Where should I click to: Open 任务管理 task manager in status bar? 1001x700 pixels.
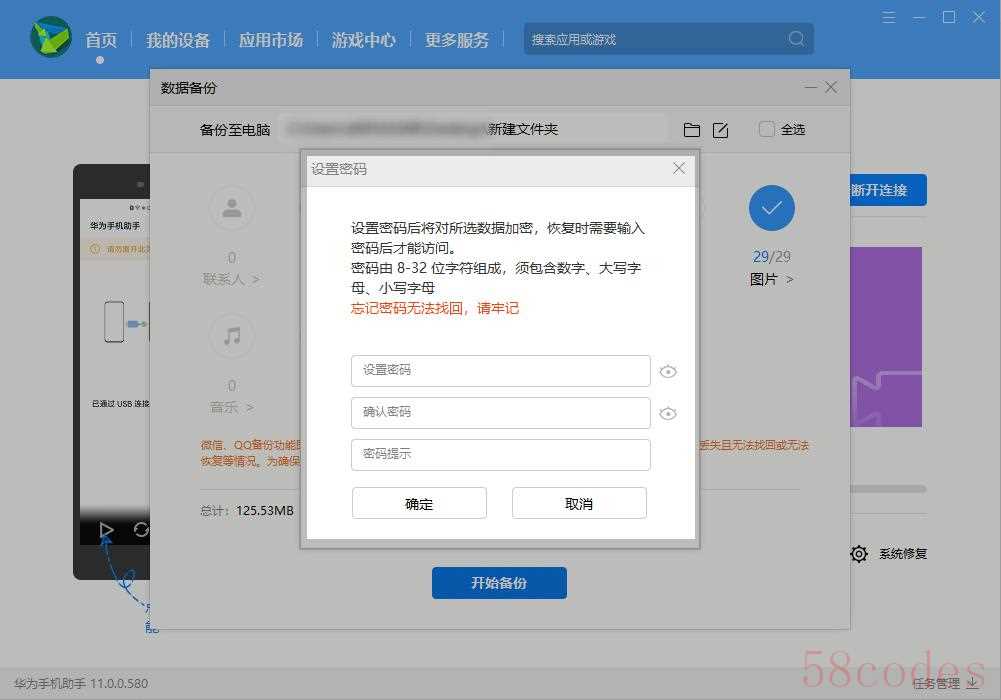[945, 684]
